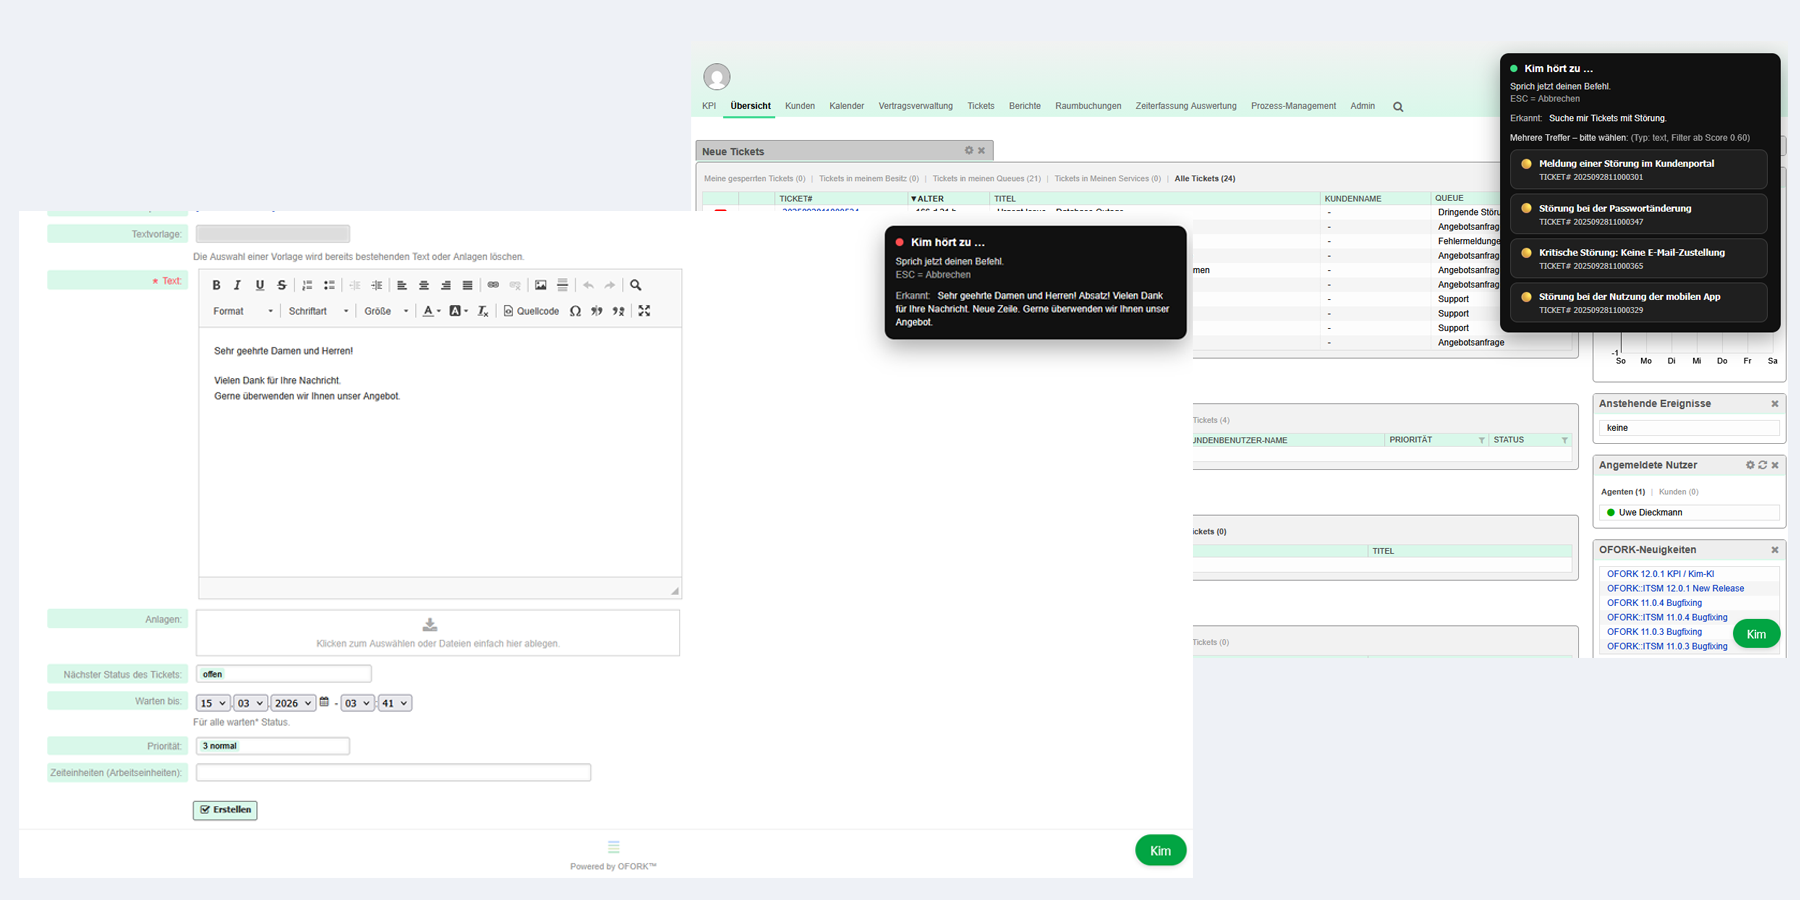Open the text color picker
This screenshot has width=1800, height=900.
(431, 311)
